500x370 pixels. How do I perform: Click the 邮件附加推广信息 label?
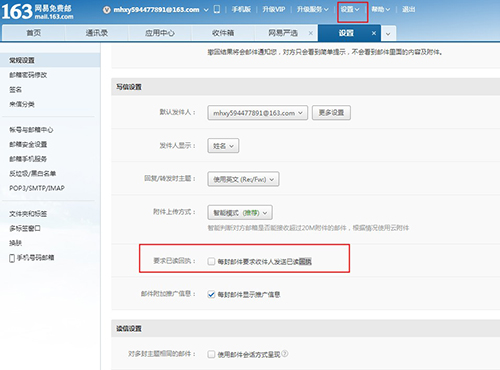[168, 294]
